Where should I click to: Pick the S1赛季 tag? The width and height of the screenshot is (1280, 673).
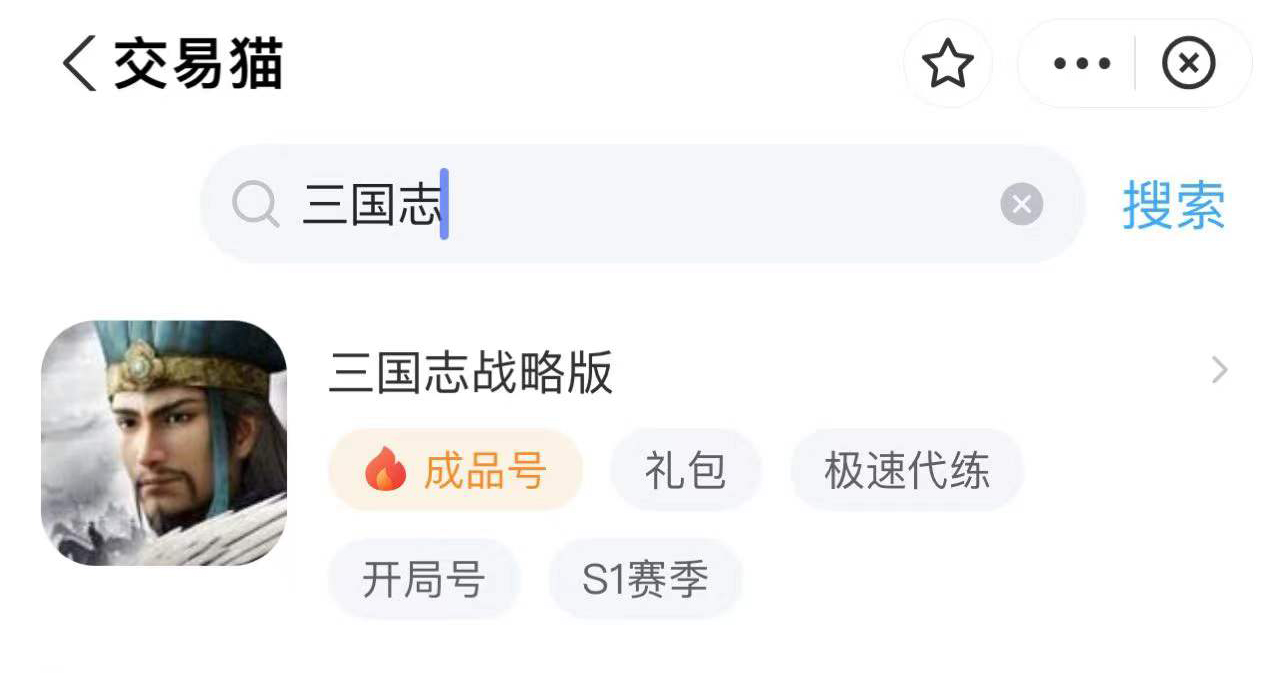click(645, 579)
